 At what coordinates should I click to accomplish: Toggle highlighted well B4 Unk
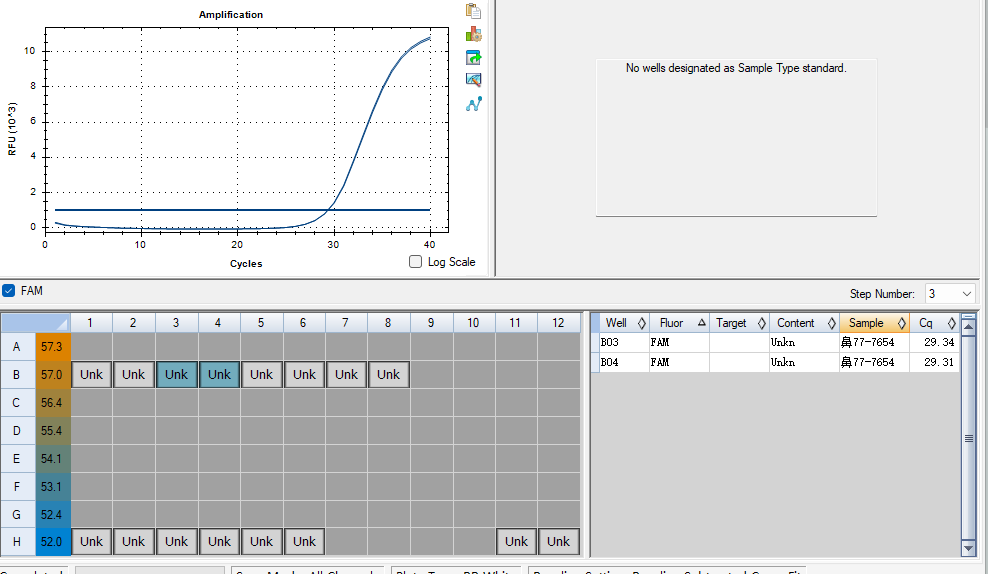pyautogui.click(x=219, y=374)
